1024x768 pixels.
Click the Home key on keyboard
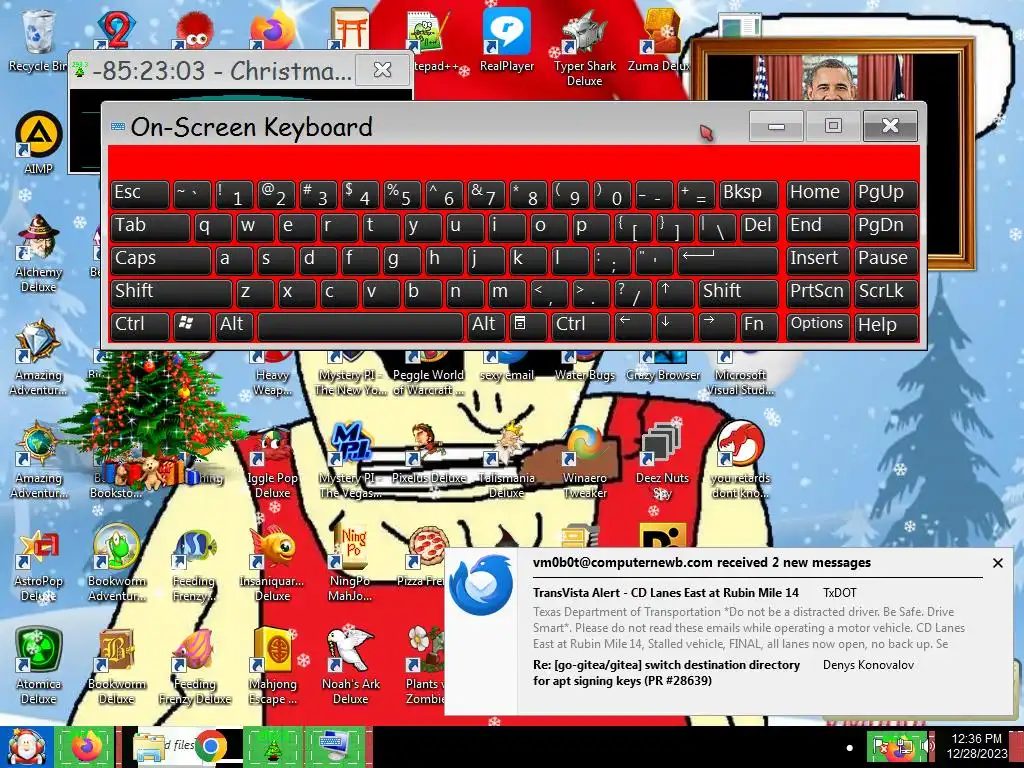pyautogui.click(x=818, y=193)
